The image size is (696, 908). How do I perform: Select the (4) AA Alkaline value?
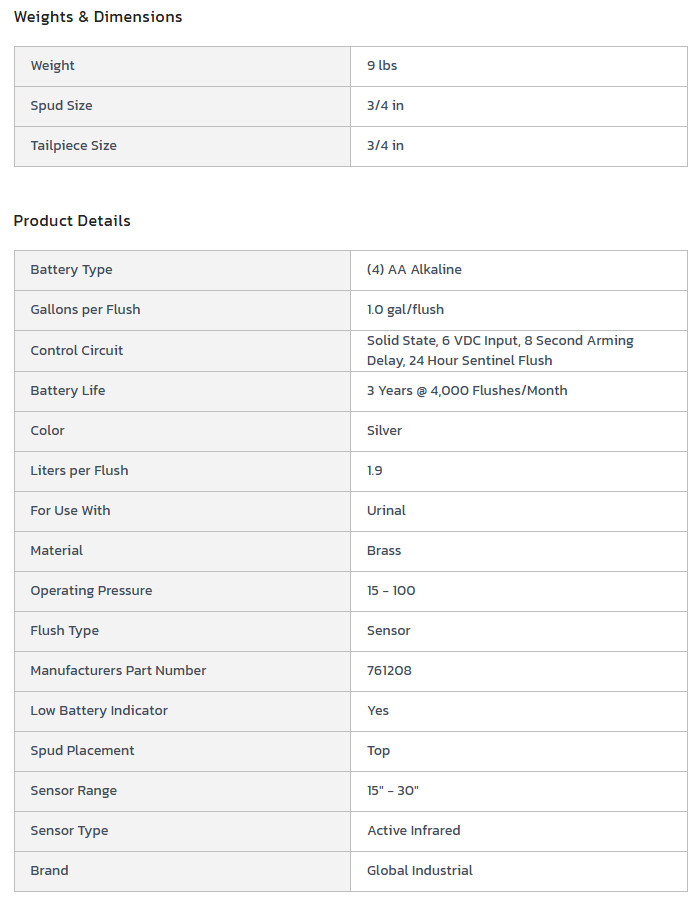pos(414,270)
